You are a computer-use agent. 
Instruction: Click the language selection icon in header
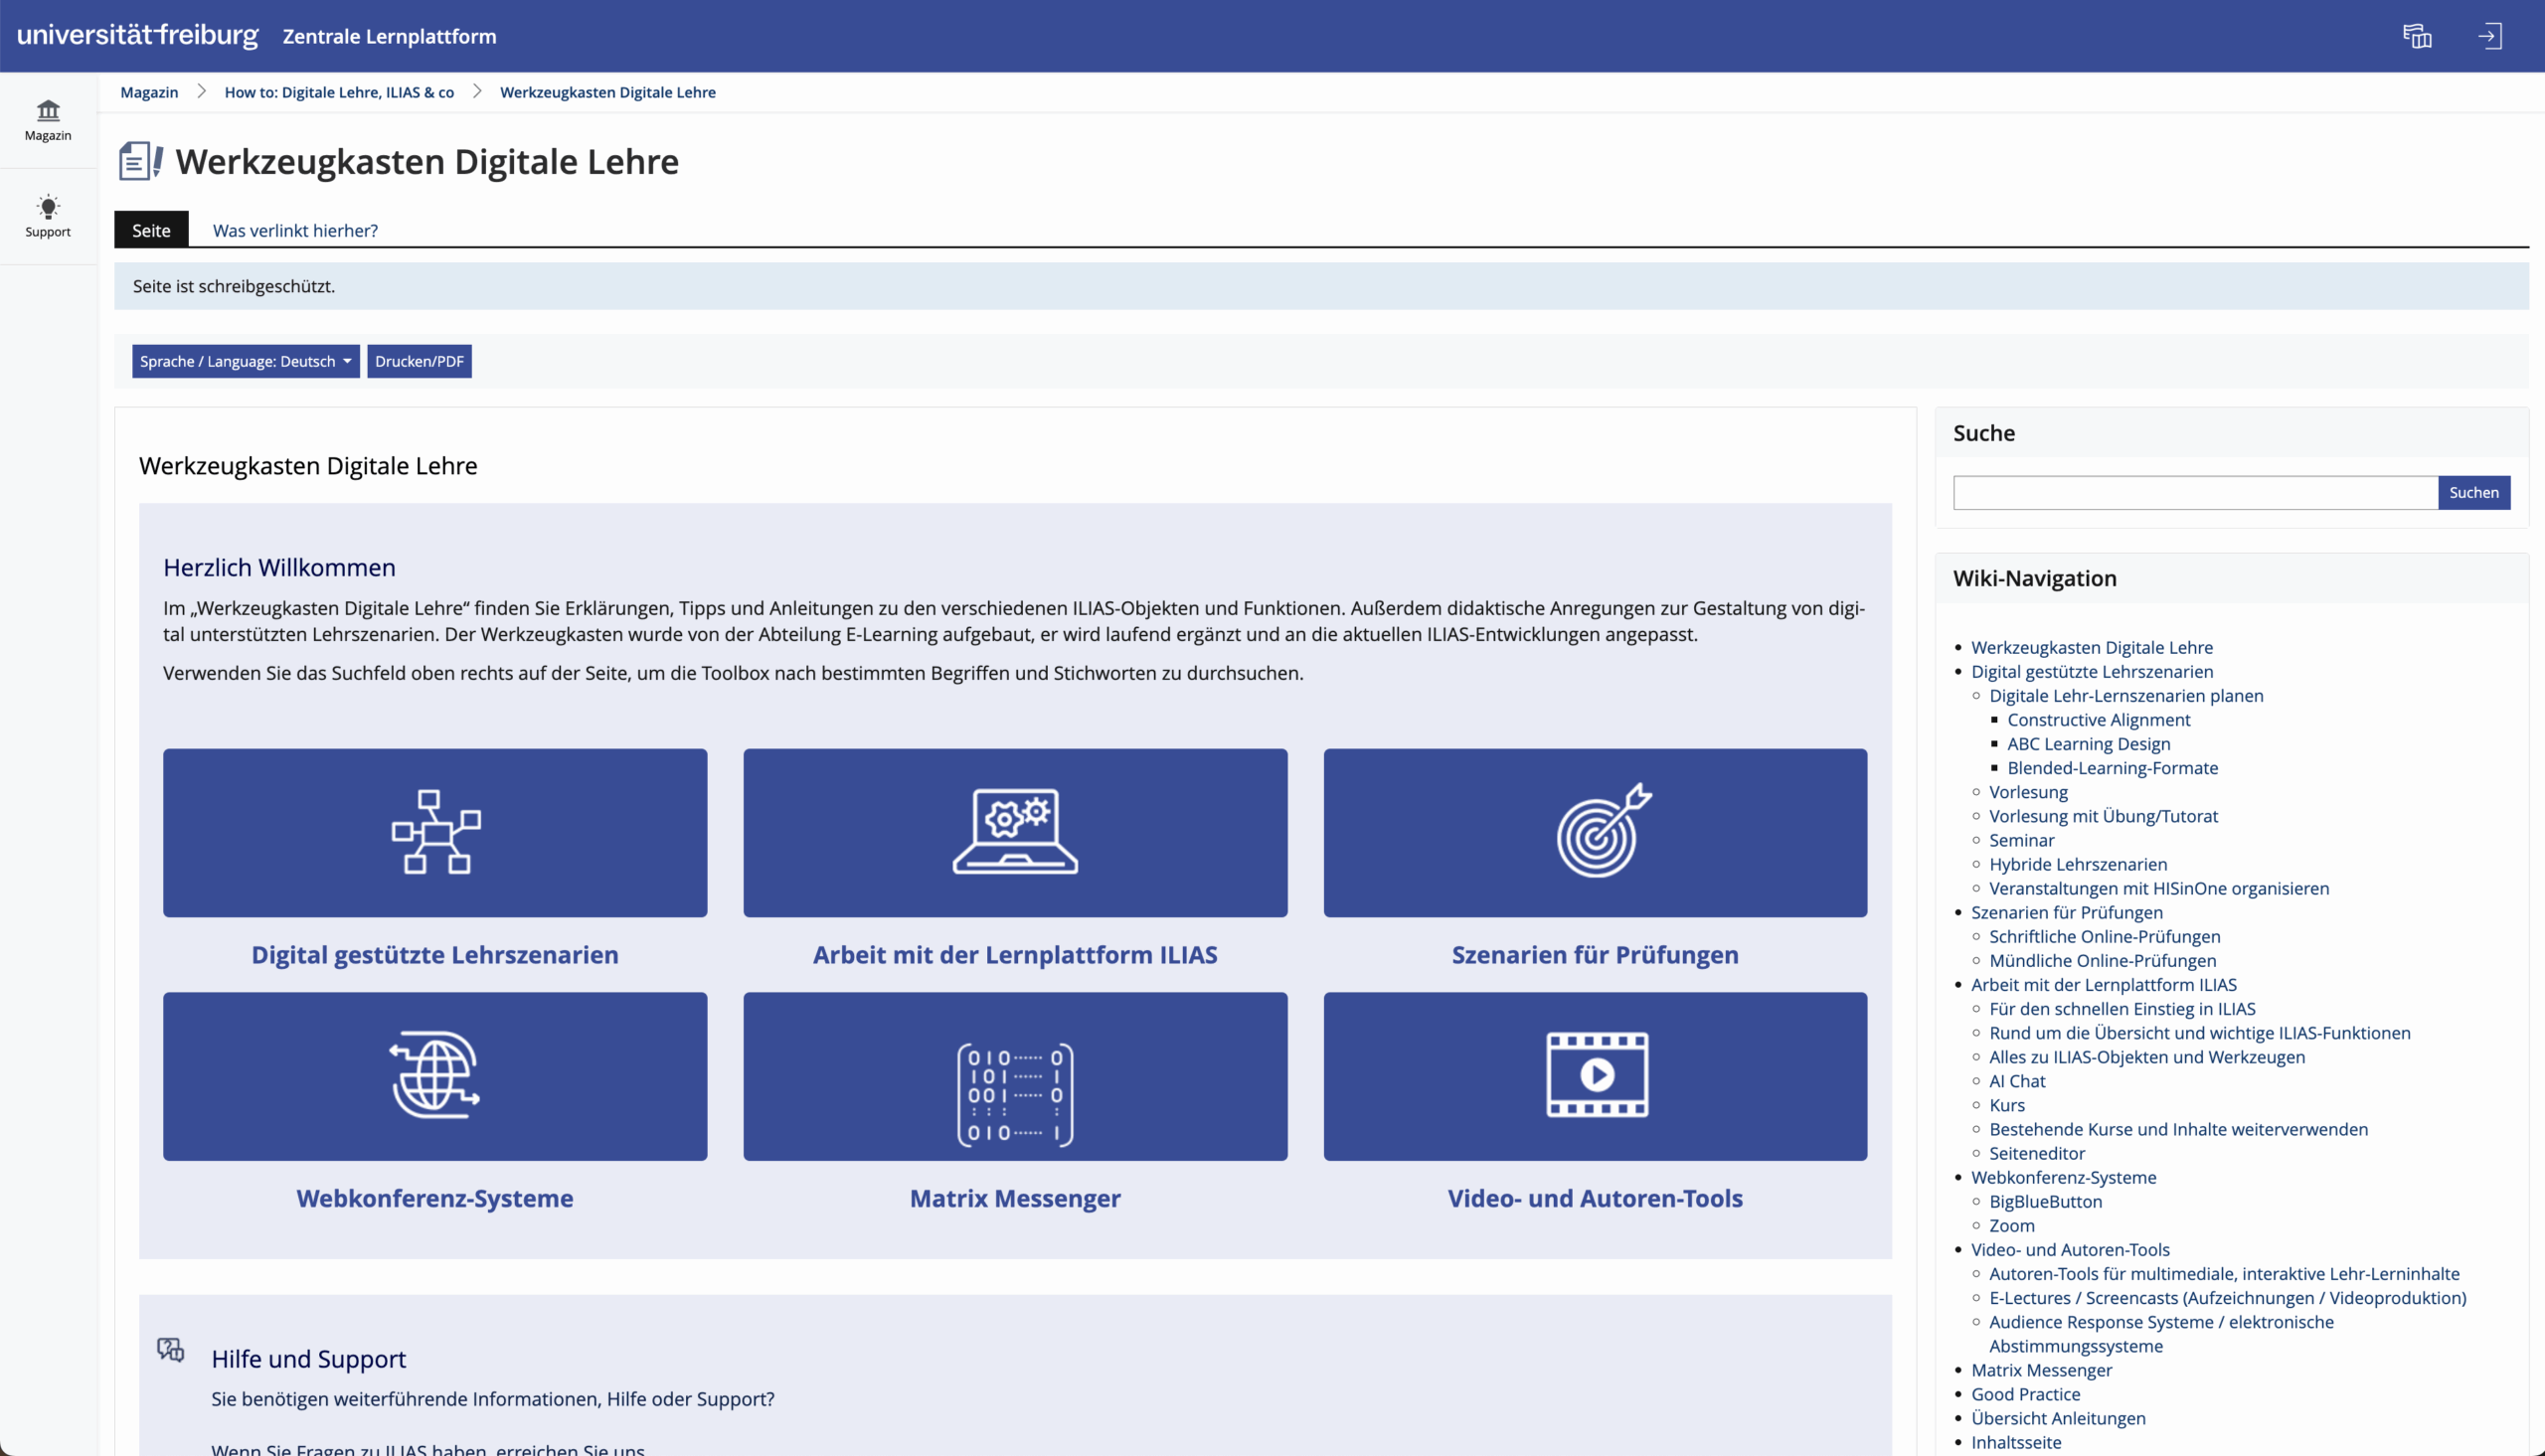2417,36
